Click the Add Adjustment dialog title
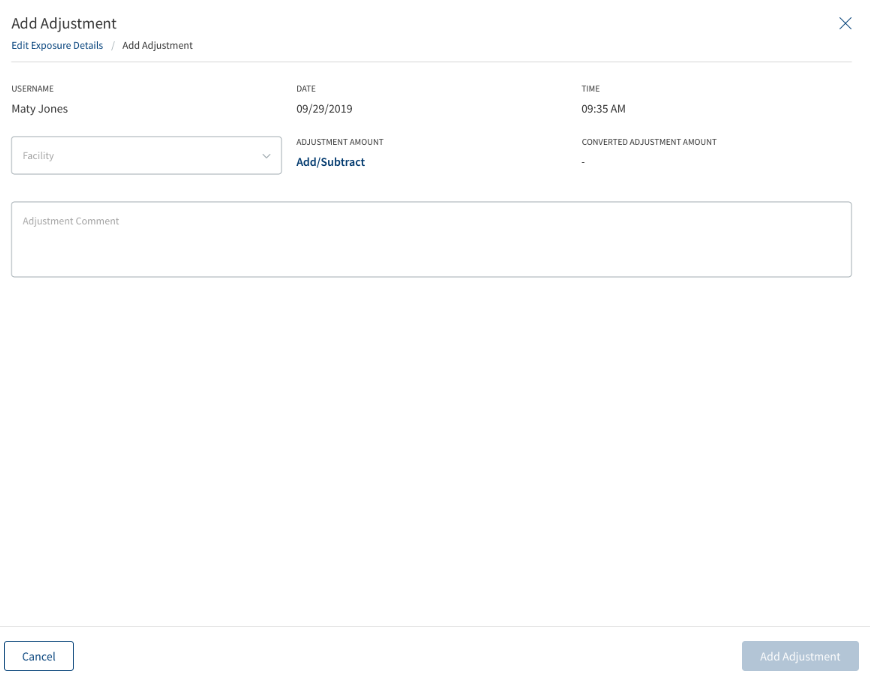The width and height of the screenshot is (870, 683). [64, 23]
